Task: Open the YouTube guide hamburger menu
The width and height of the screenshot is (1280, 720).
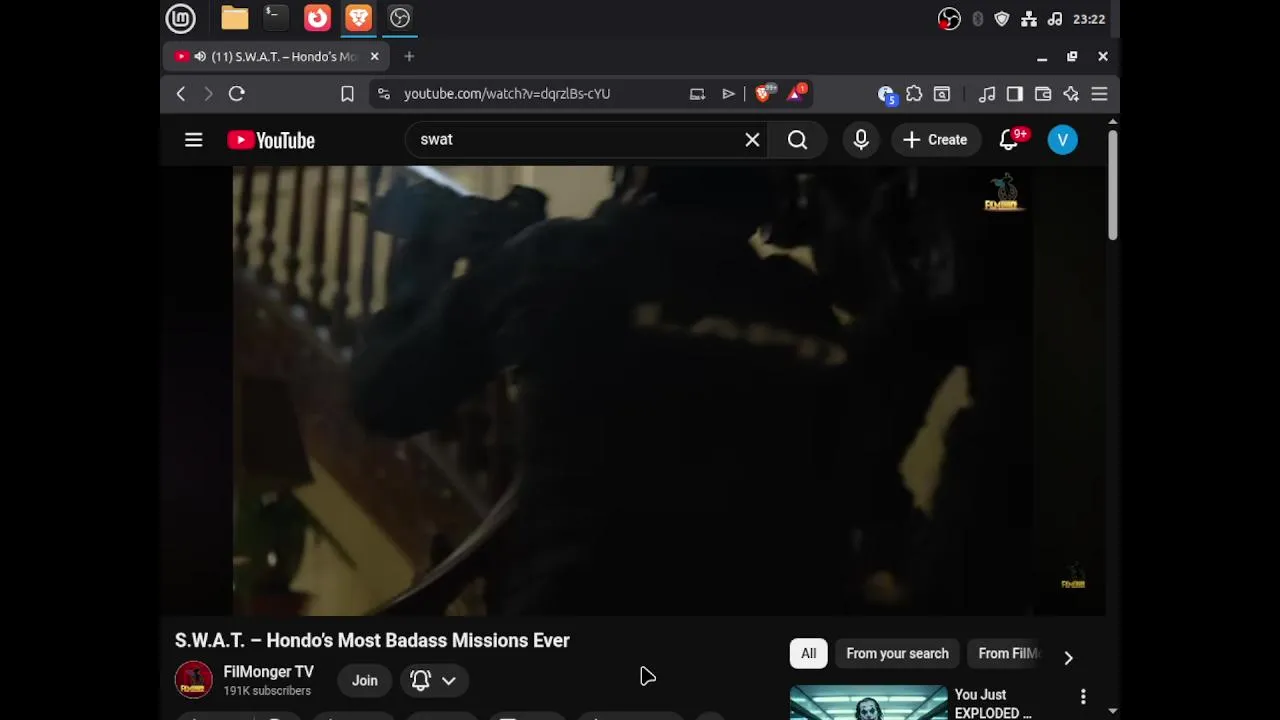Action: pos(194,140)
